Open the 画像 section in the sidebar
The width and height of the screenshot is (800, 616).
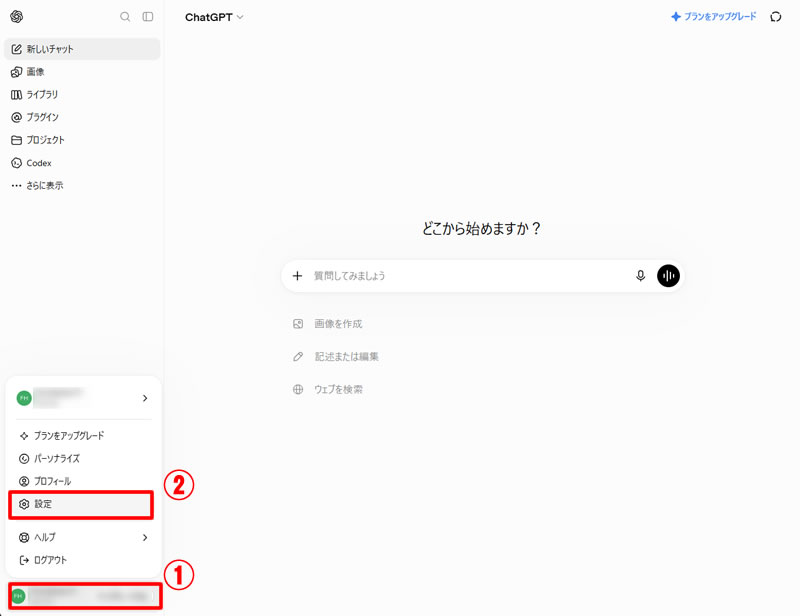click(82, 72)
